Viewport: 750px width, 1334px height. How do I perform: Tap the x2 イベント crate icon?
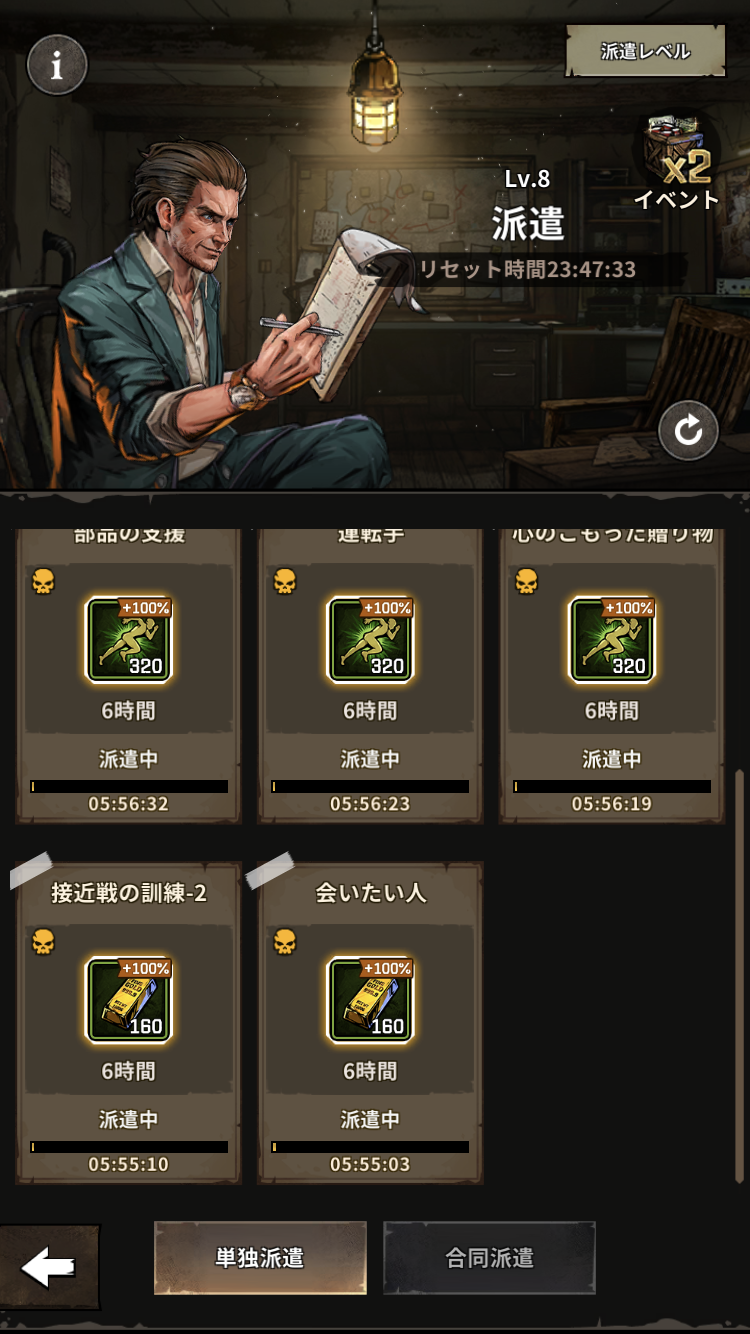pyautogui.click(x=677, y=160)
